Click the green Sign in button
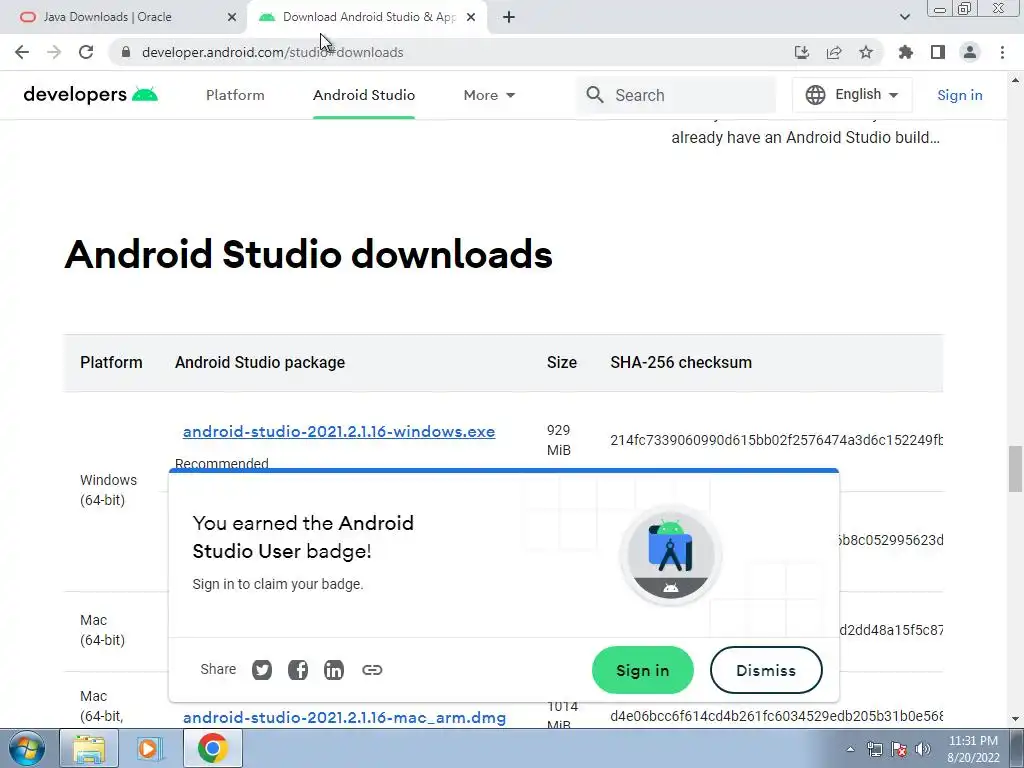Viewport: 1024px width, 768px height. click(643, 670)
